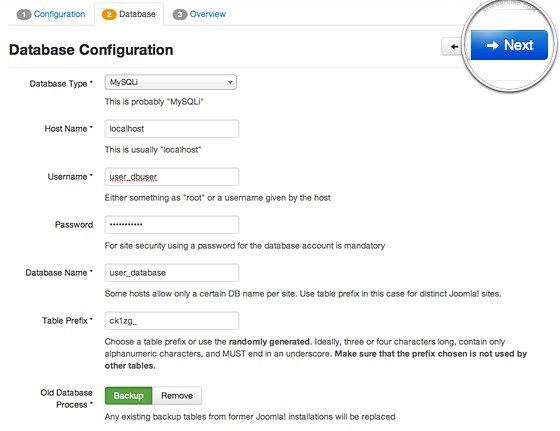The height and width of the screenshot is (431, 560).
Task: Click the "This is usually localhost" hint
Action: click(x=153, y=150)
